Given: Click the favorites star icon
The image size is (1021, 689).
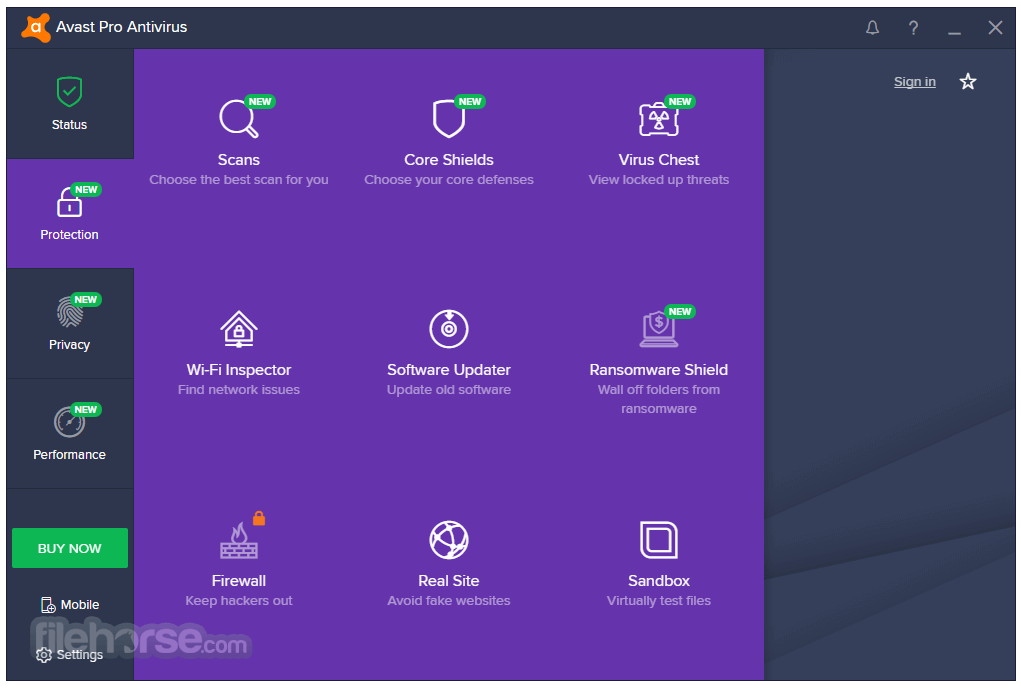Looking at the screenshot, I should point(968,81).
